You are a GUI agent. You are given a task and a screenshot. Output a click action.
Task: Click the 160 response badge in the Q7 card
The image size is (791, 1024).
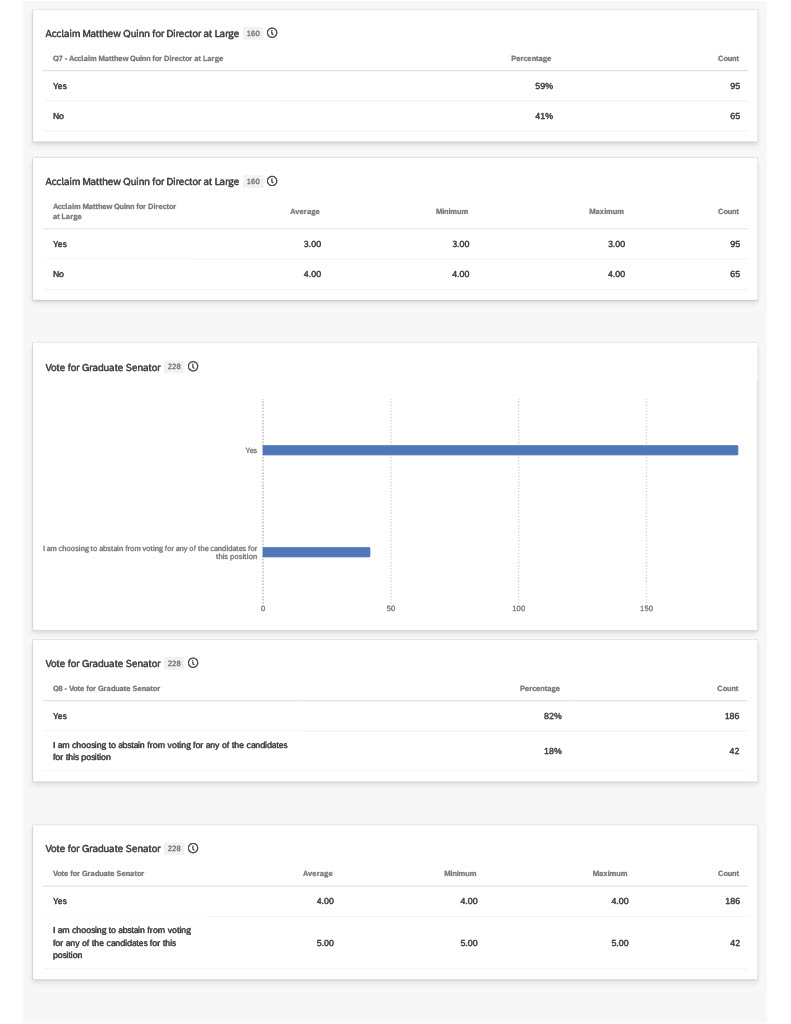click(x=253, y=33)
